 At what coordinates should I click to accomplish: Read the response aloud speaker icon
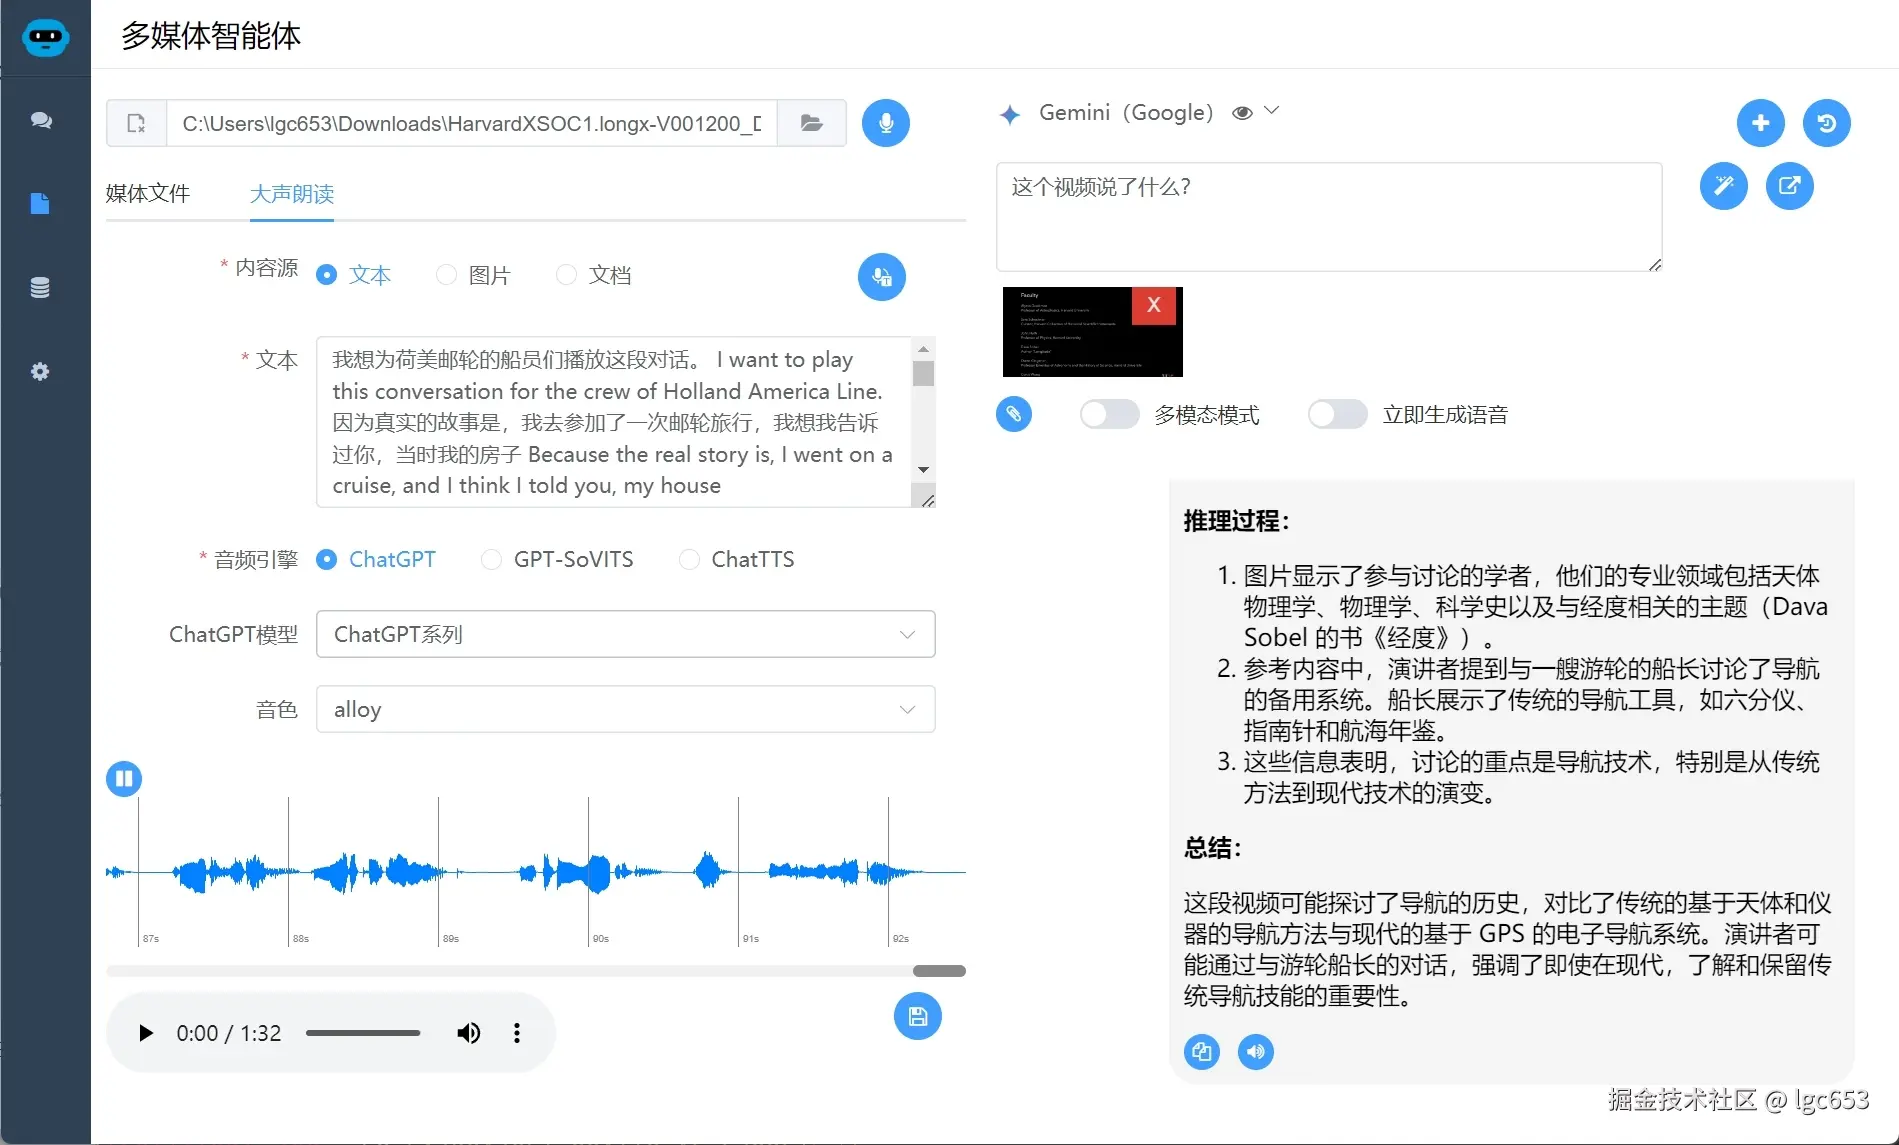tap(1256, 1051)
